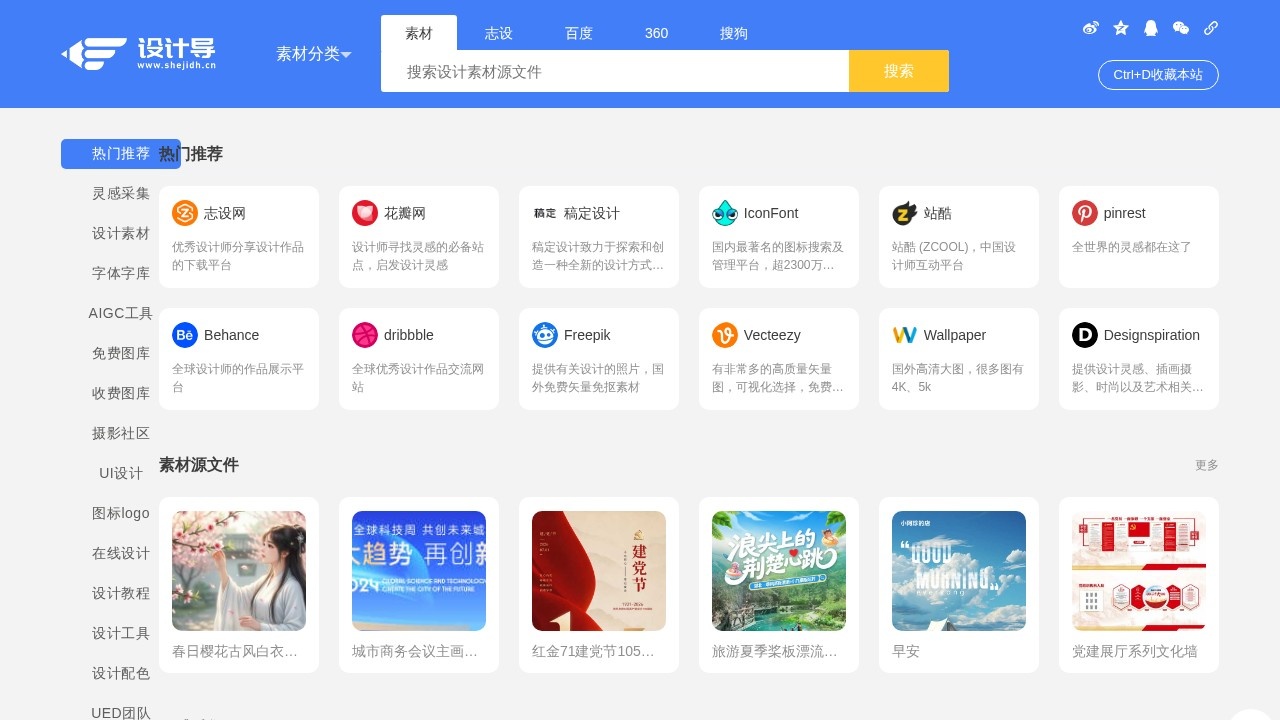Click the pinrest description 全世界的灵感都在这了
This screenshot has width=1280, height=720.
1132,247
